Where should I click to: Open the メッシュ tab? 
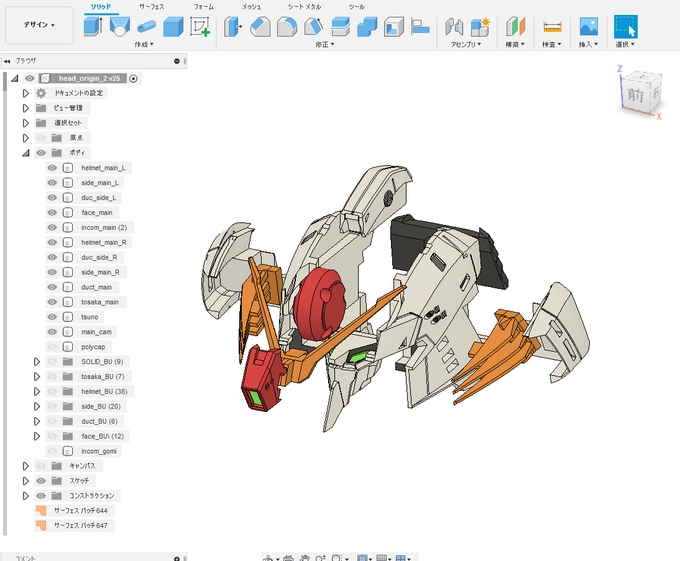point(252,7)
